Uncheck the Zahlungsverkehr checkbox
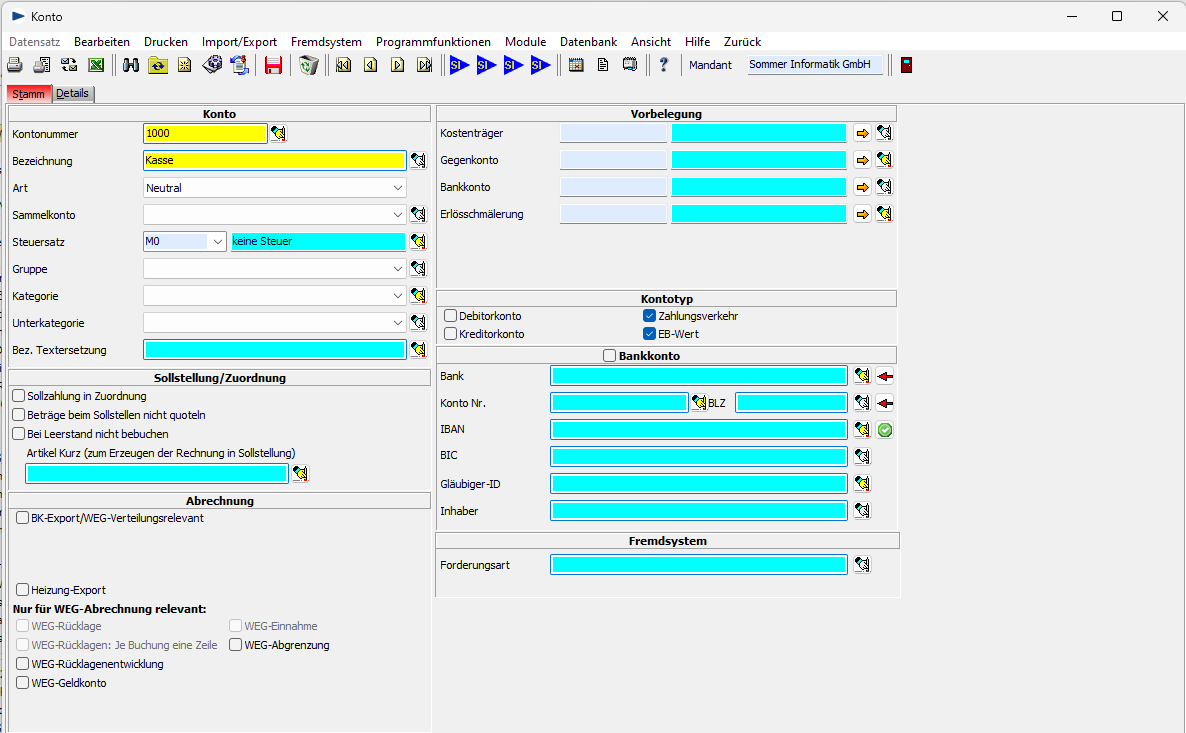This screenshot has height=733, width=1186. tap(650, 316)
